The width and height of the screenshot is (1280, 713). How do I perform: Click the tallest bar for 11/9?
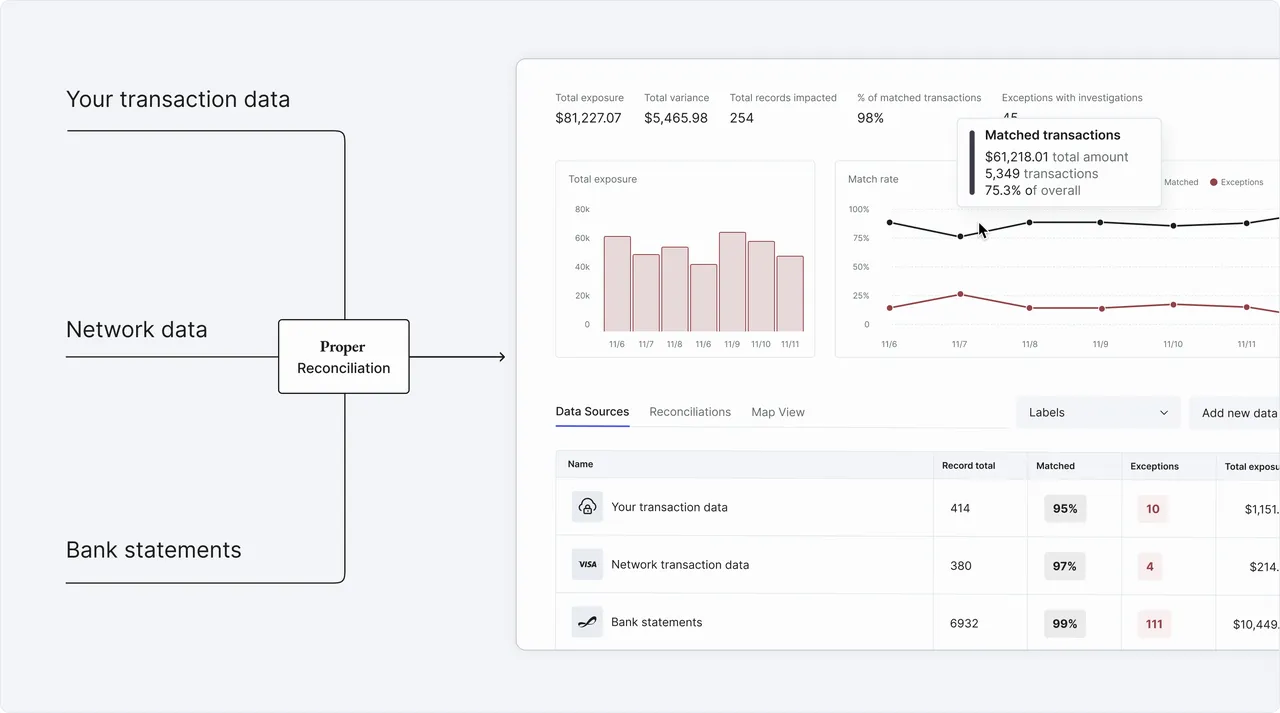(x=732, y=282)
